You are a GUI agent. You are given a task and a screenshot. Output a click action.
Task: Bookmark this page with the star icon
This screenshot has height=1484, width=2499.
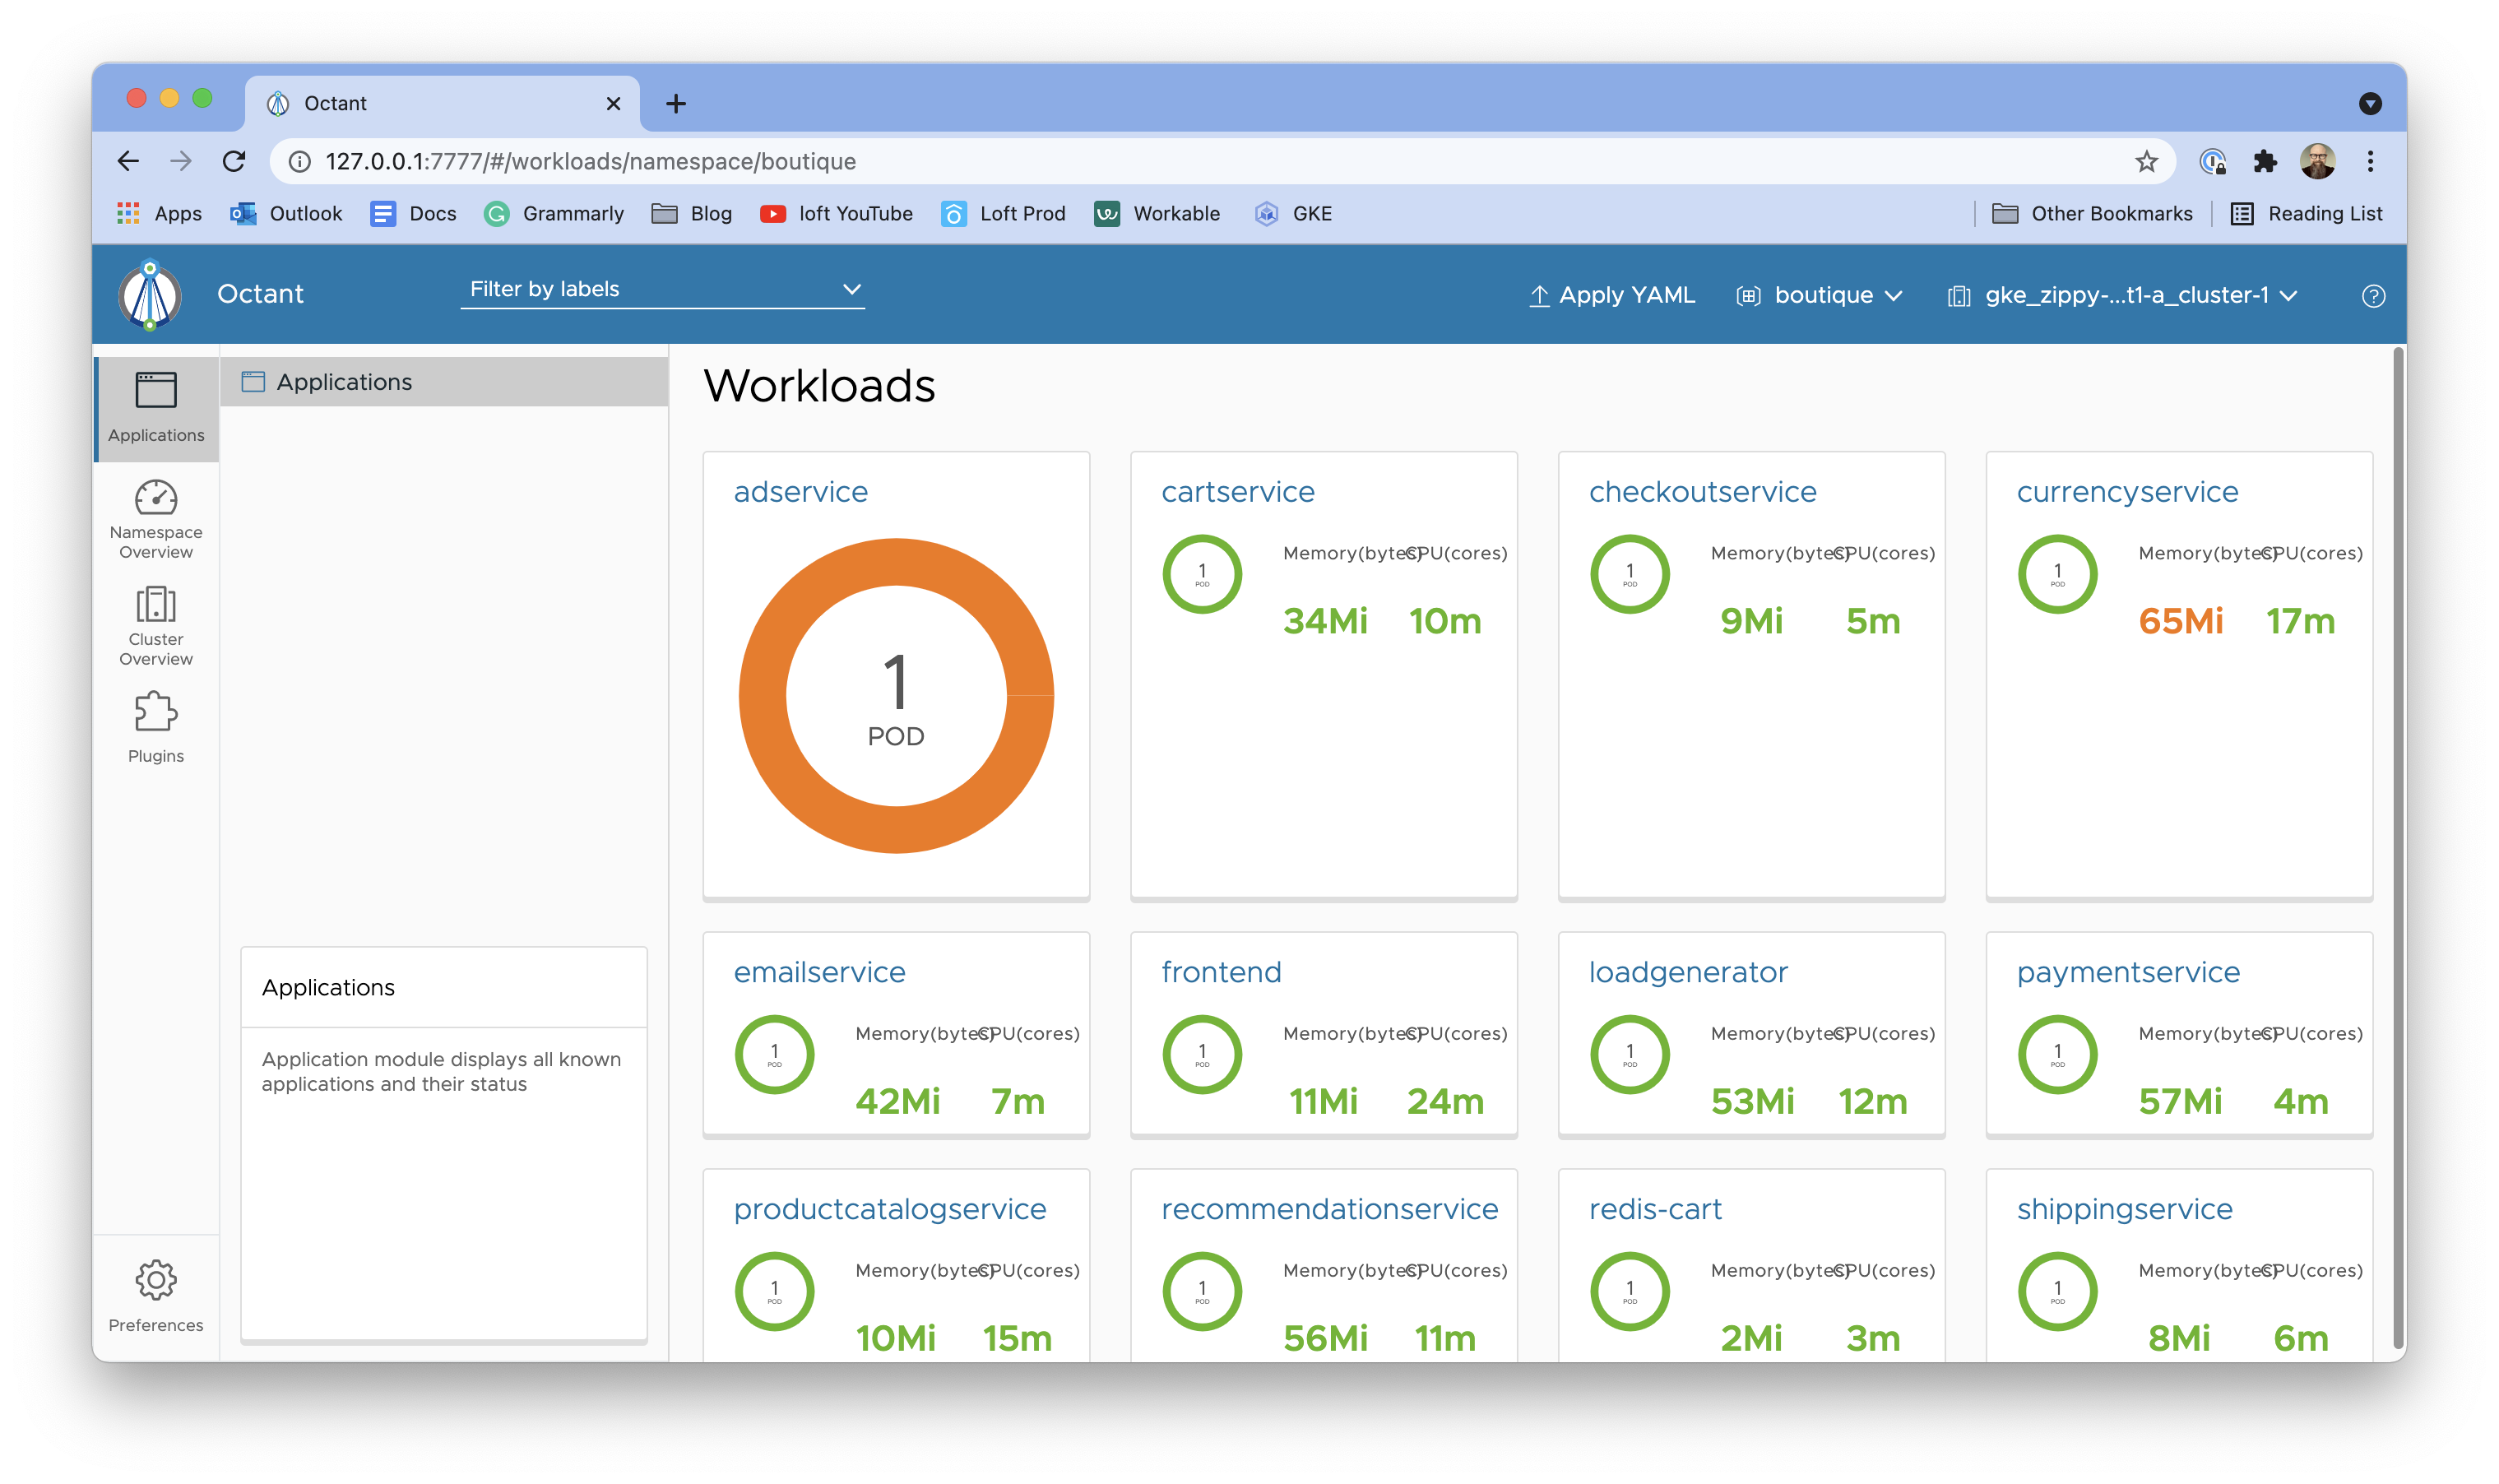(x=2146, y=161)
